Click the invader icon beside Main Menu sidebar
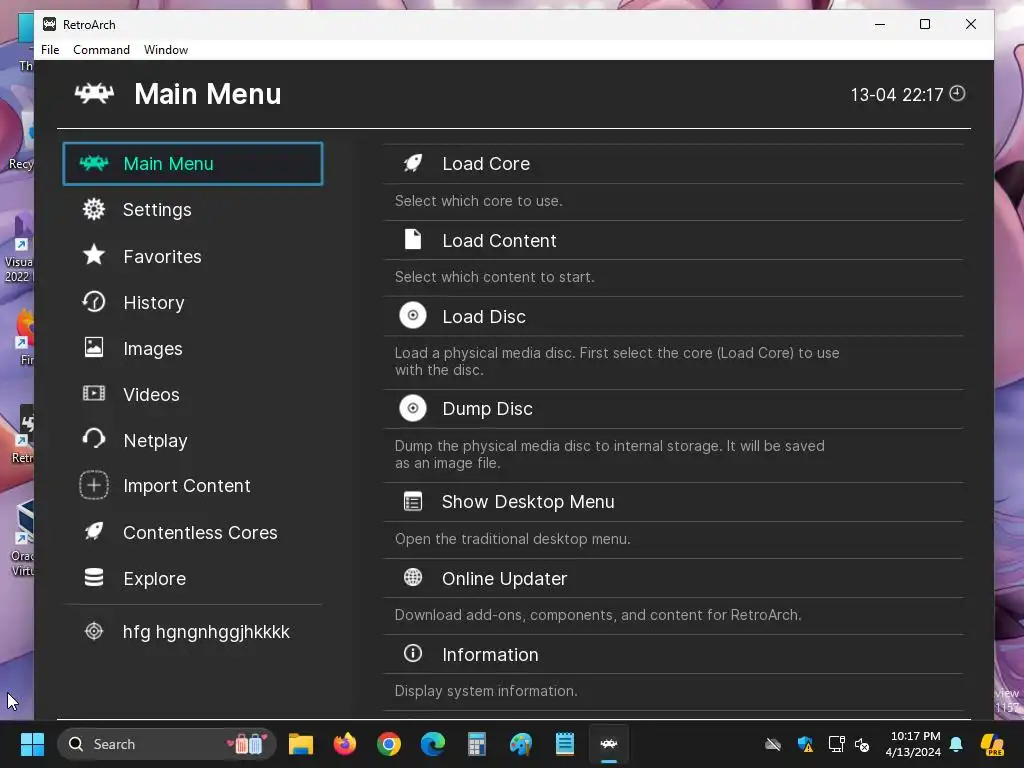1024x768 pixels. point(93,163)
